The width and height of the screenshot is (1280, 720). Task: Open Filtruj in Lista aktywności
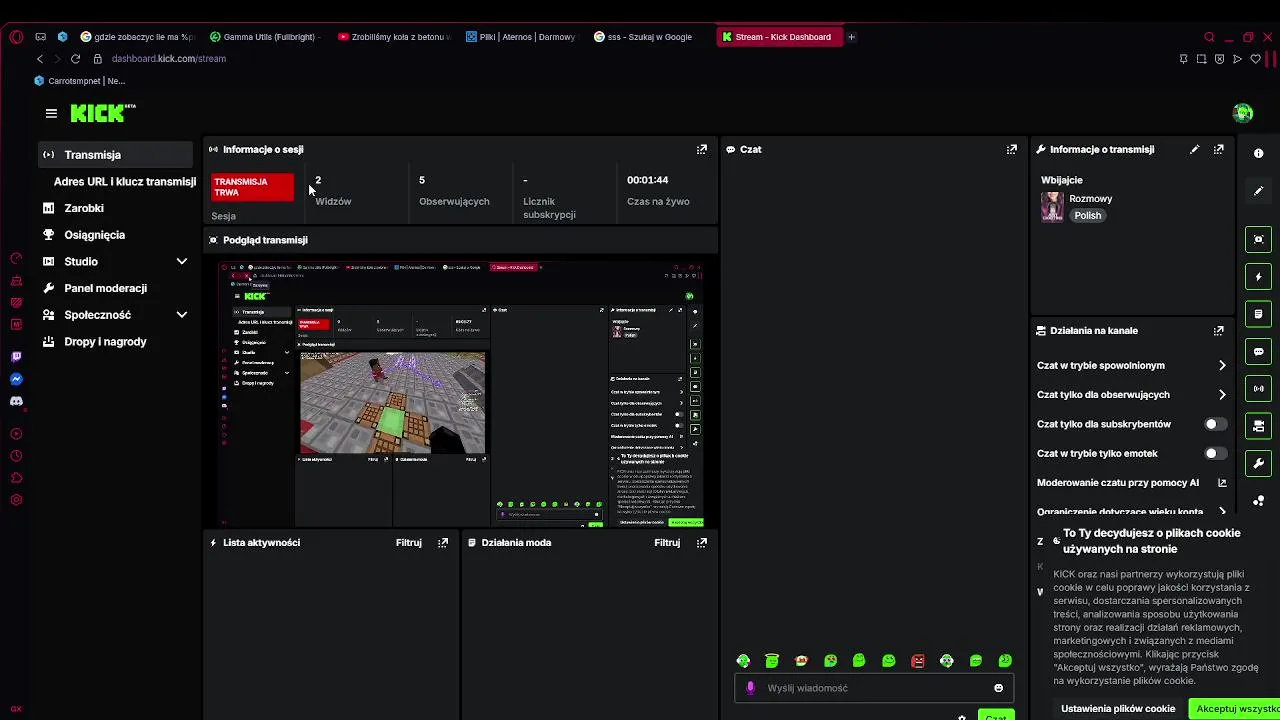coord(409,542)
